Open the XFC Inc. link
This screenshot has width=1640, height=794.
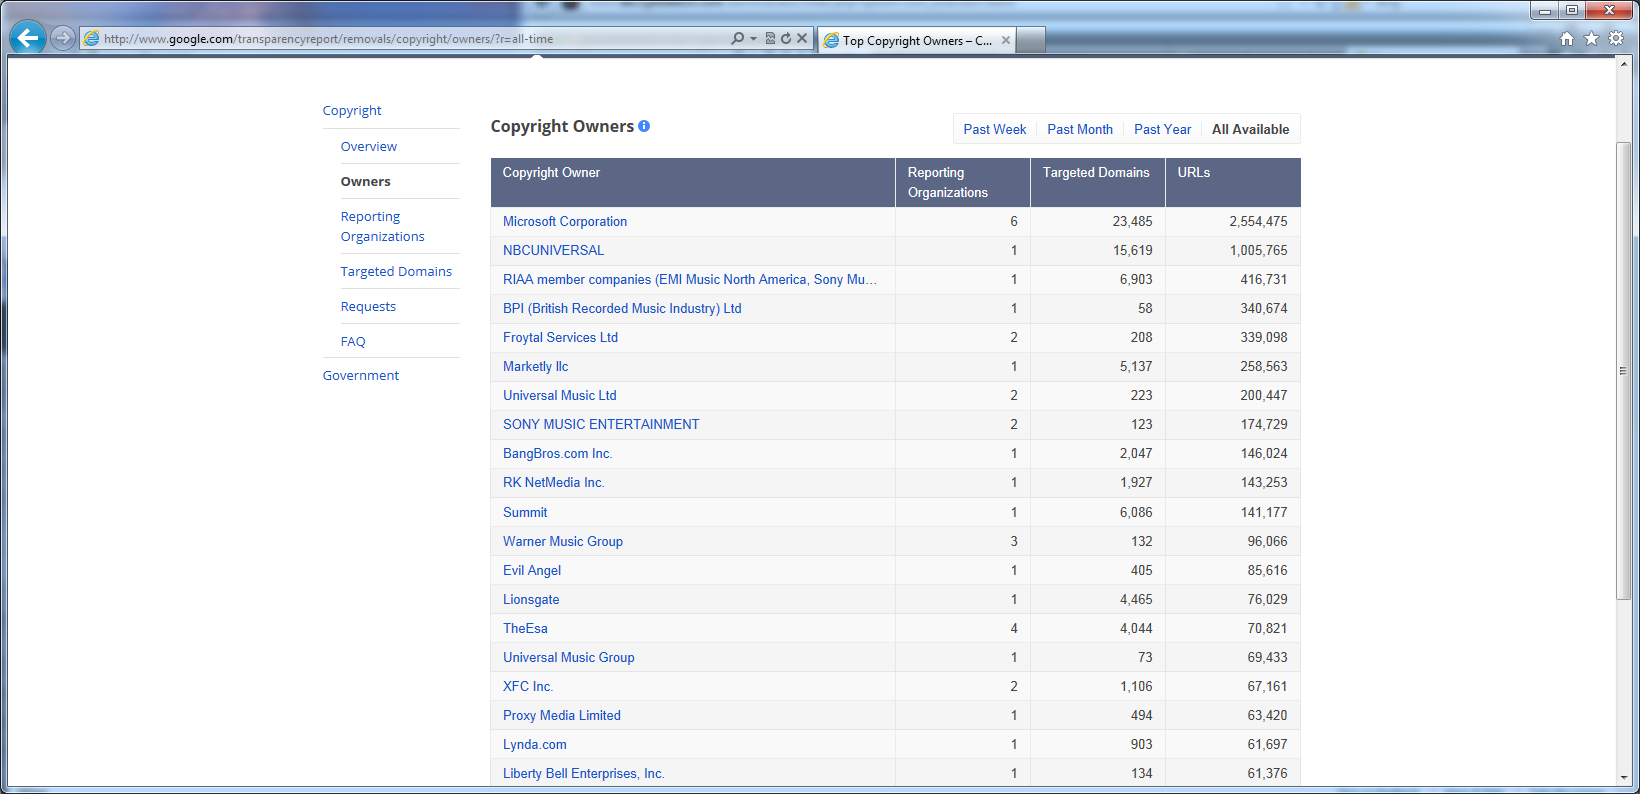coord(528,686)
